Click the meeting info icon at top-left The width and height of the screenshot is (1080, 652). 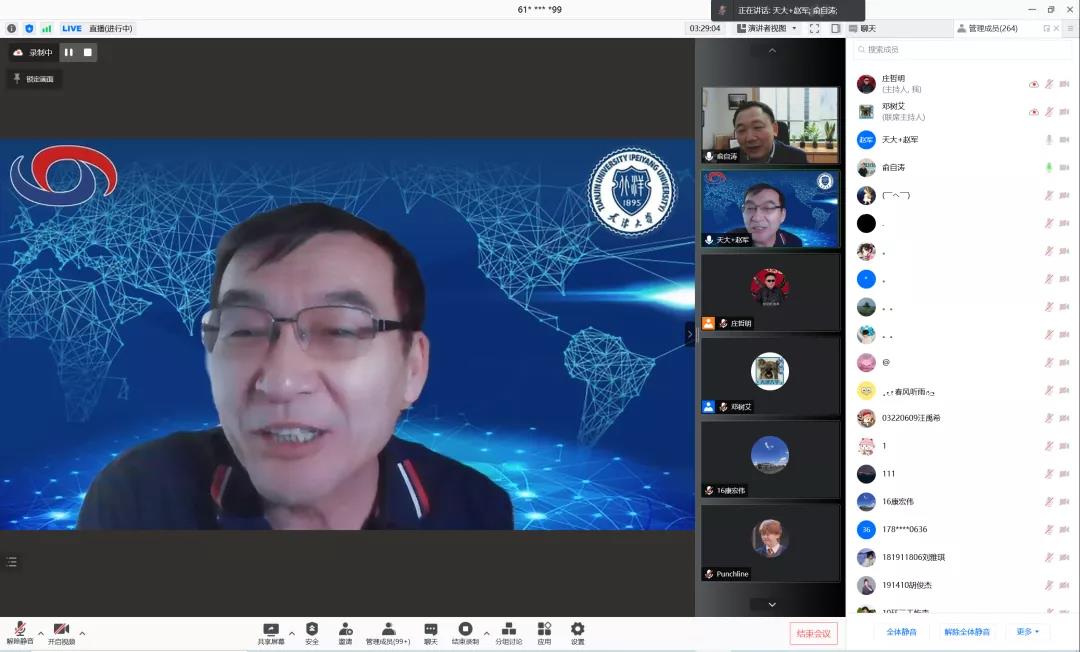[x=12, y=28]
